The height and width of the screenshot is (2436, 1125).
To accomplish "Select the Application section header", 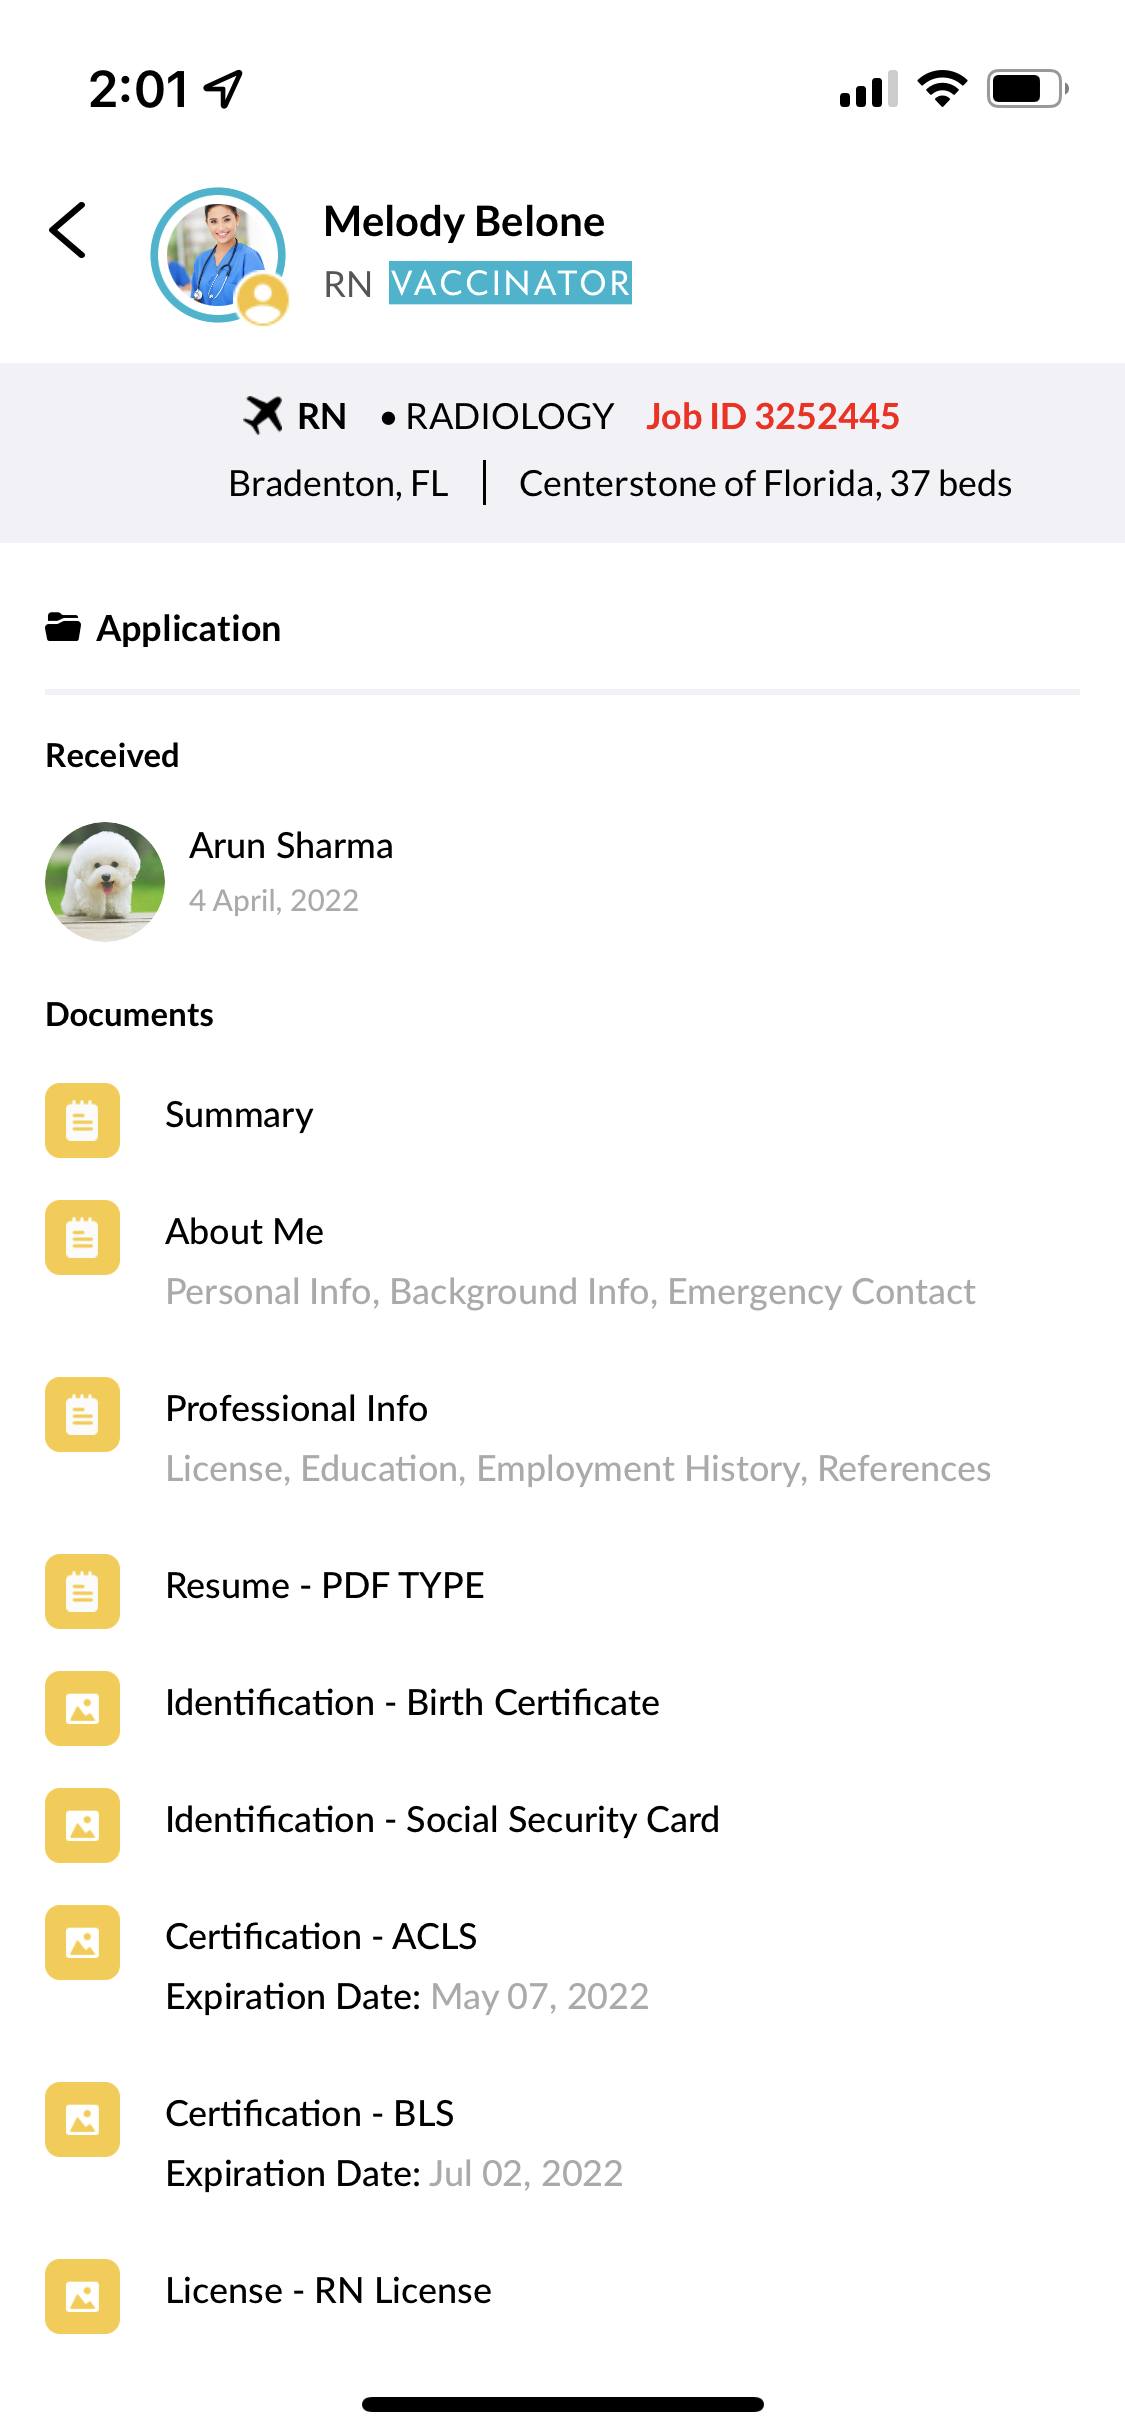I will pos(188,629).
